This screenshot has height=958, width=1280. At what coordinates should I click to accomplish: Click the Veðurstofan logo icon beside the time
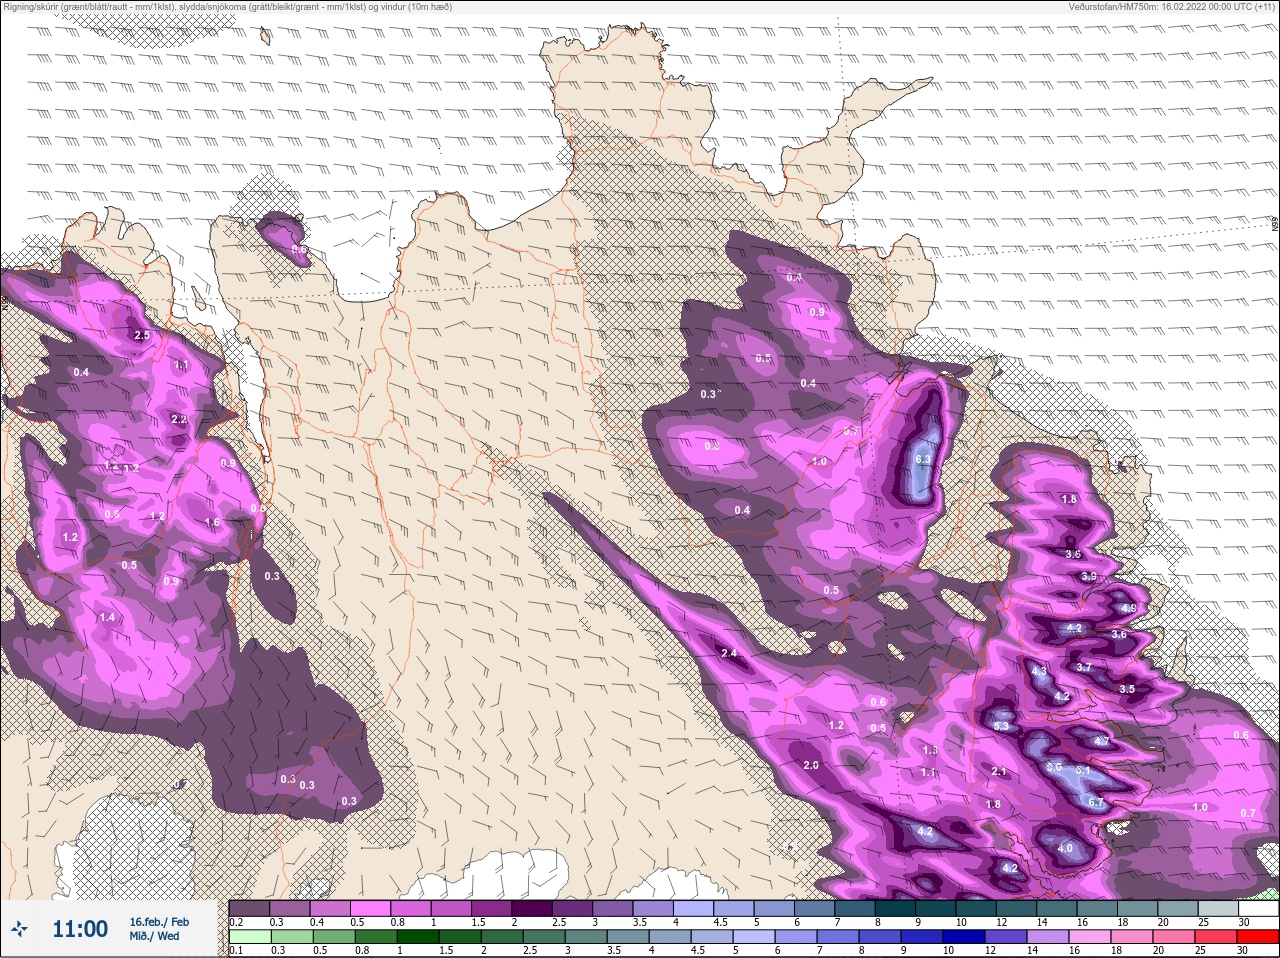coord(19,929)
